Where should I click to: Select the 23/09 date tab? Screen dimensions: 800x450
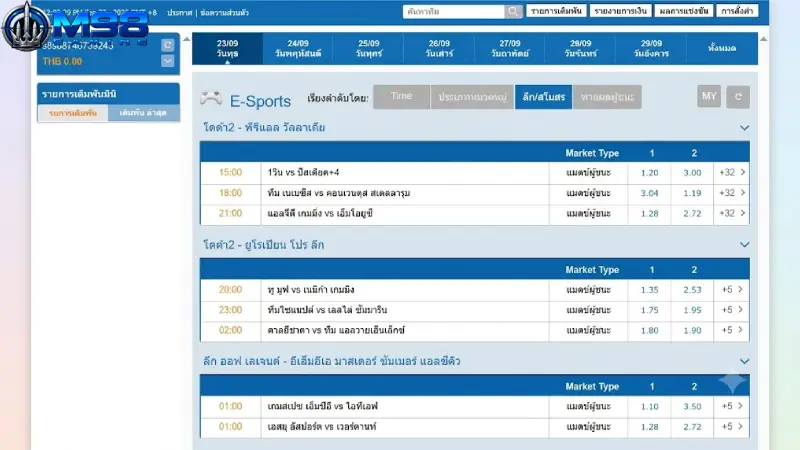click(227, 48)
